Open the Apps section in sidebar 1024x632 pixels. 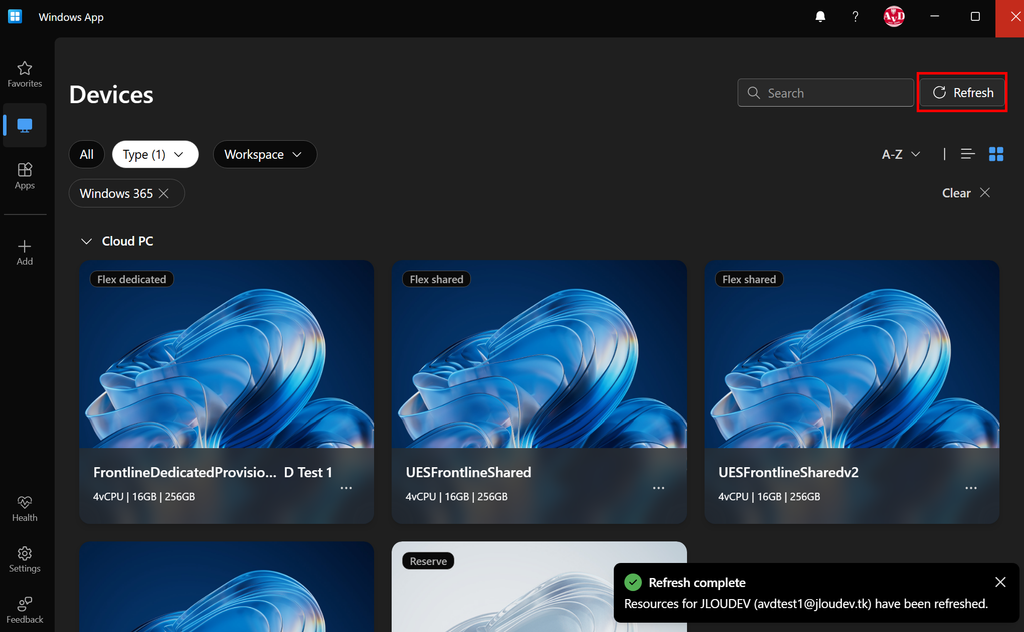click(x=25, y=176)
